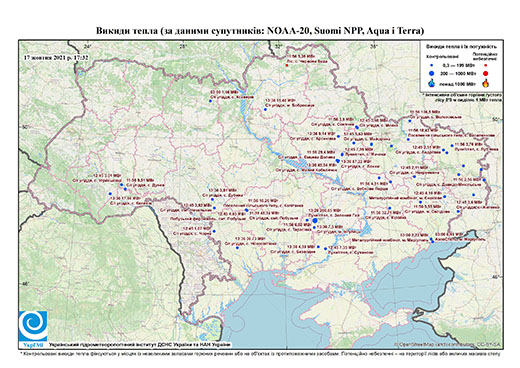Viewport: 520px width, 368px height.
Task: Select the blue flame icon in legend
Action: [432, 83]
